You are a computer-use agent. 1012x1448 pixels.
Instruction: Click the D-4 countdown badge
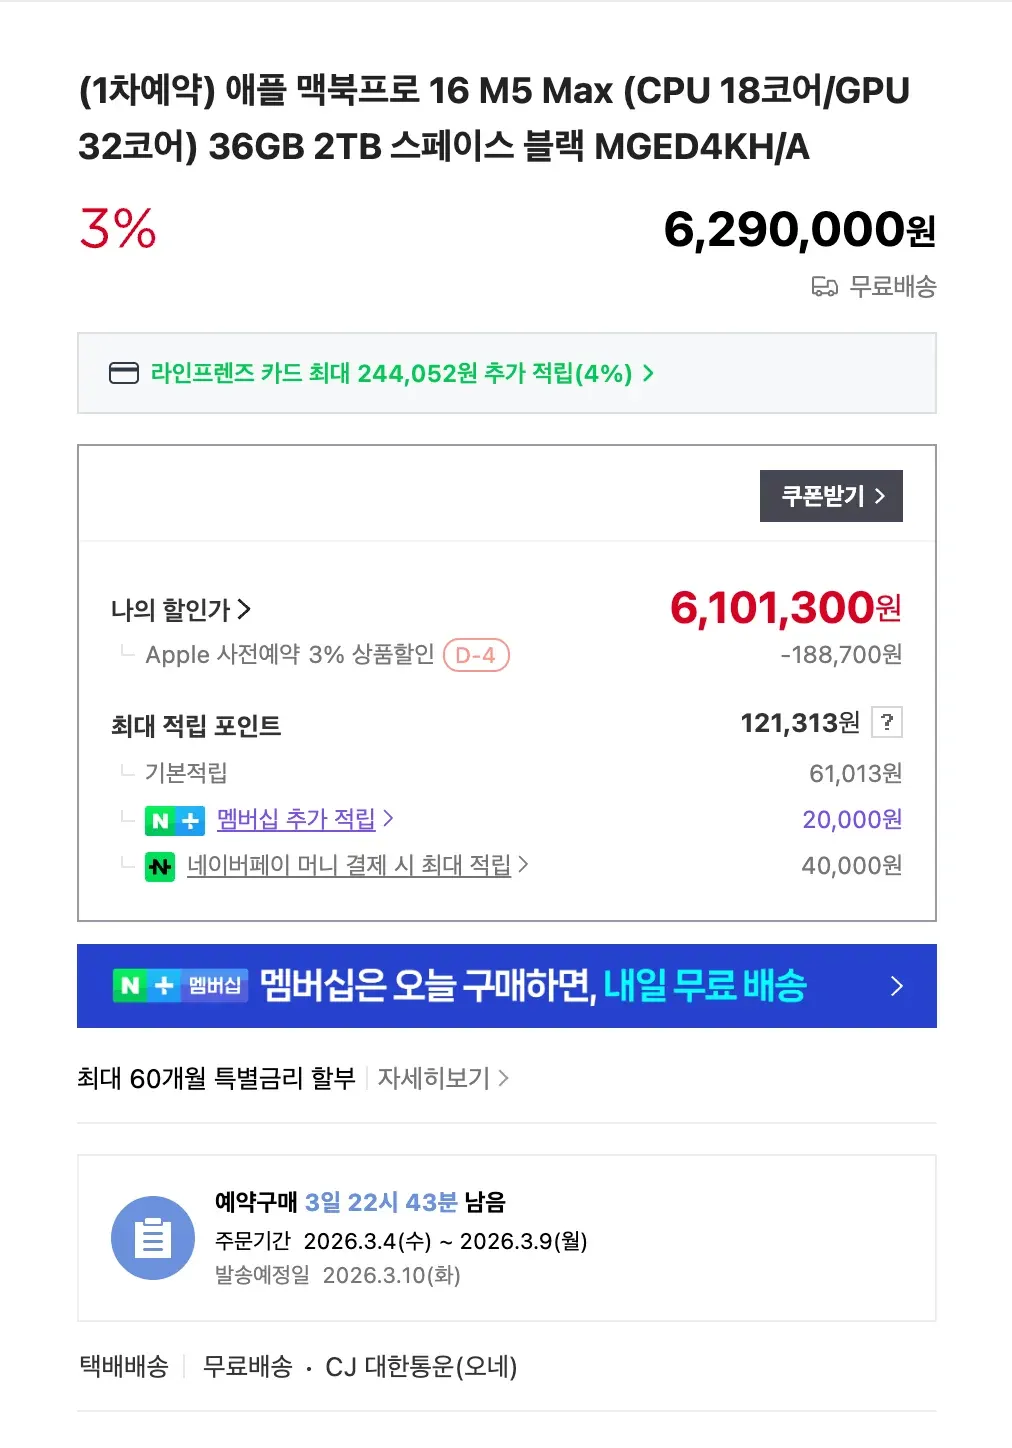[476, 656]
